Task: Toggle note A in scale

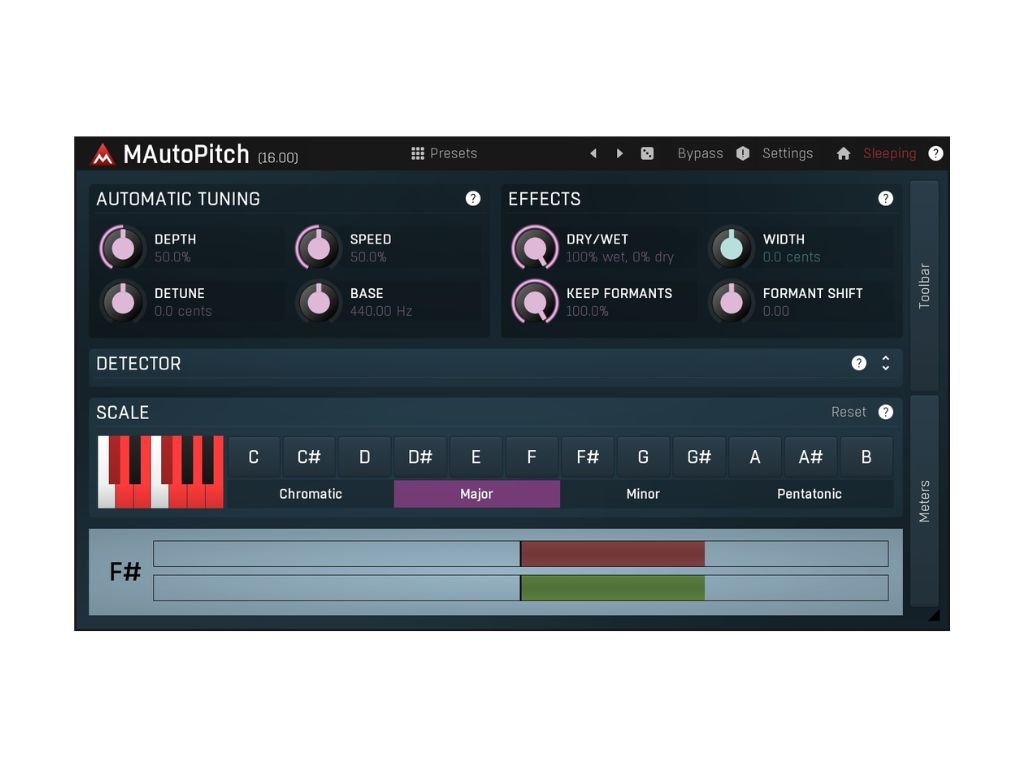Action: click(x=755, y=457)
